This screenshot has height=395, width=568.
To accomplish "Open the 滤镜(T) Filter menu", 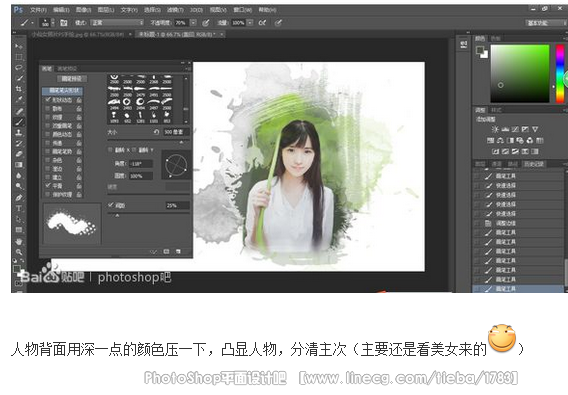I will [175, 10].
